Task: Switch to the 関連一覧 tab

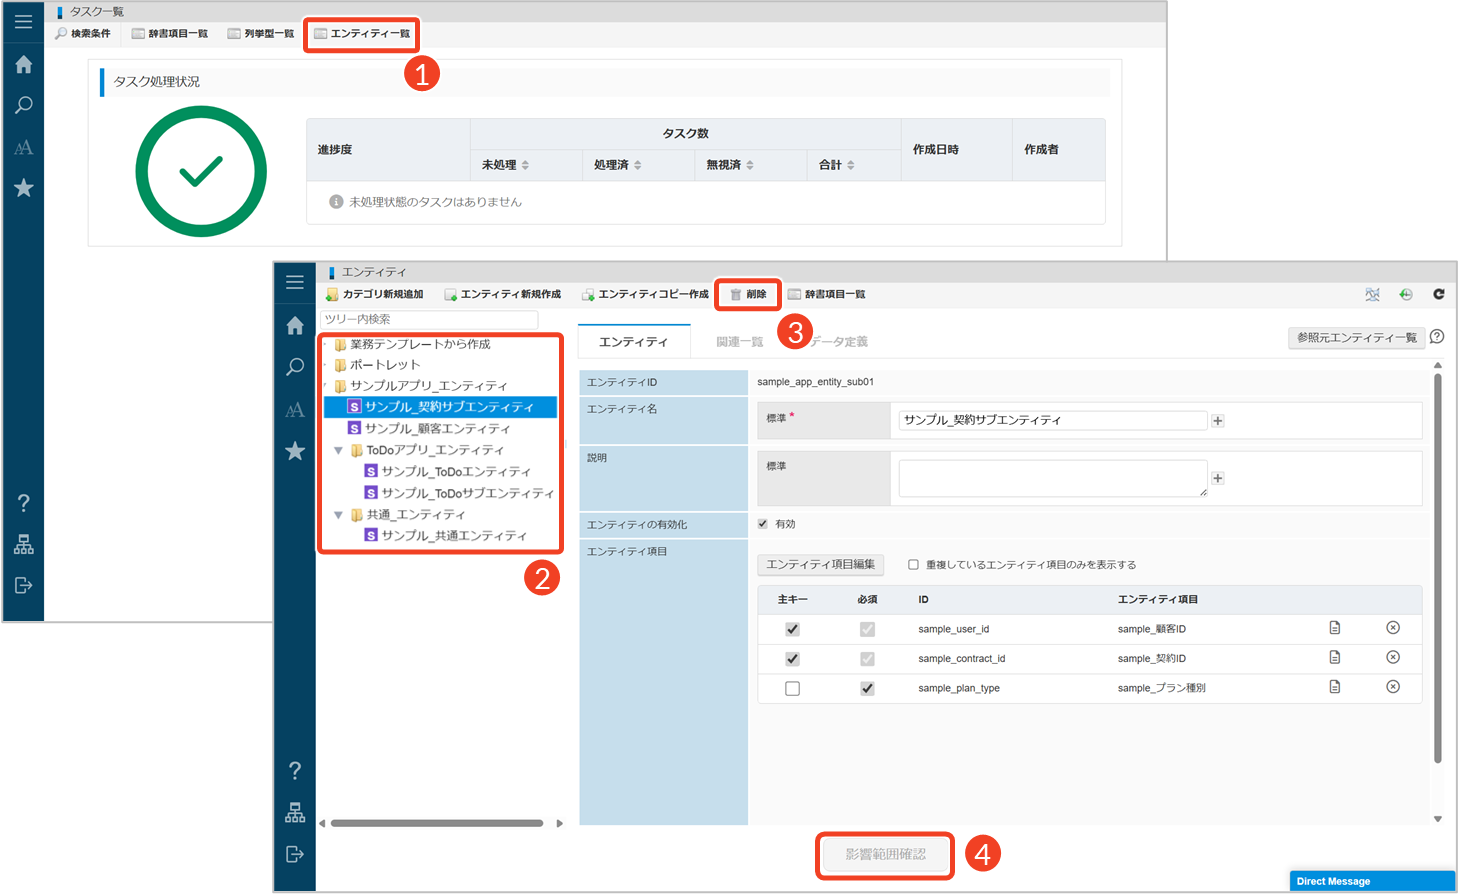Action: 739,342
